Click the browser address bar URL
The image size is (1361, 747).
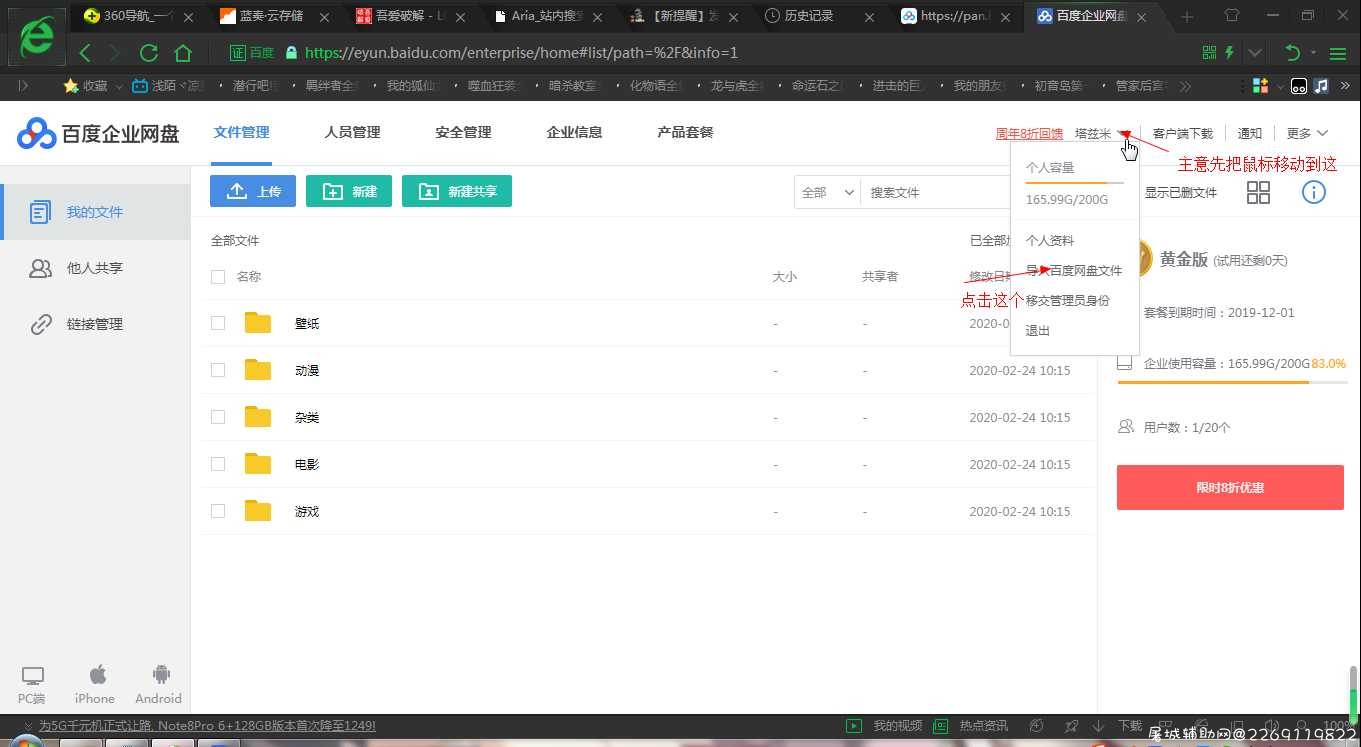click(x=521, y=53)
